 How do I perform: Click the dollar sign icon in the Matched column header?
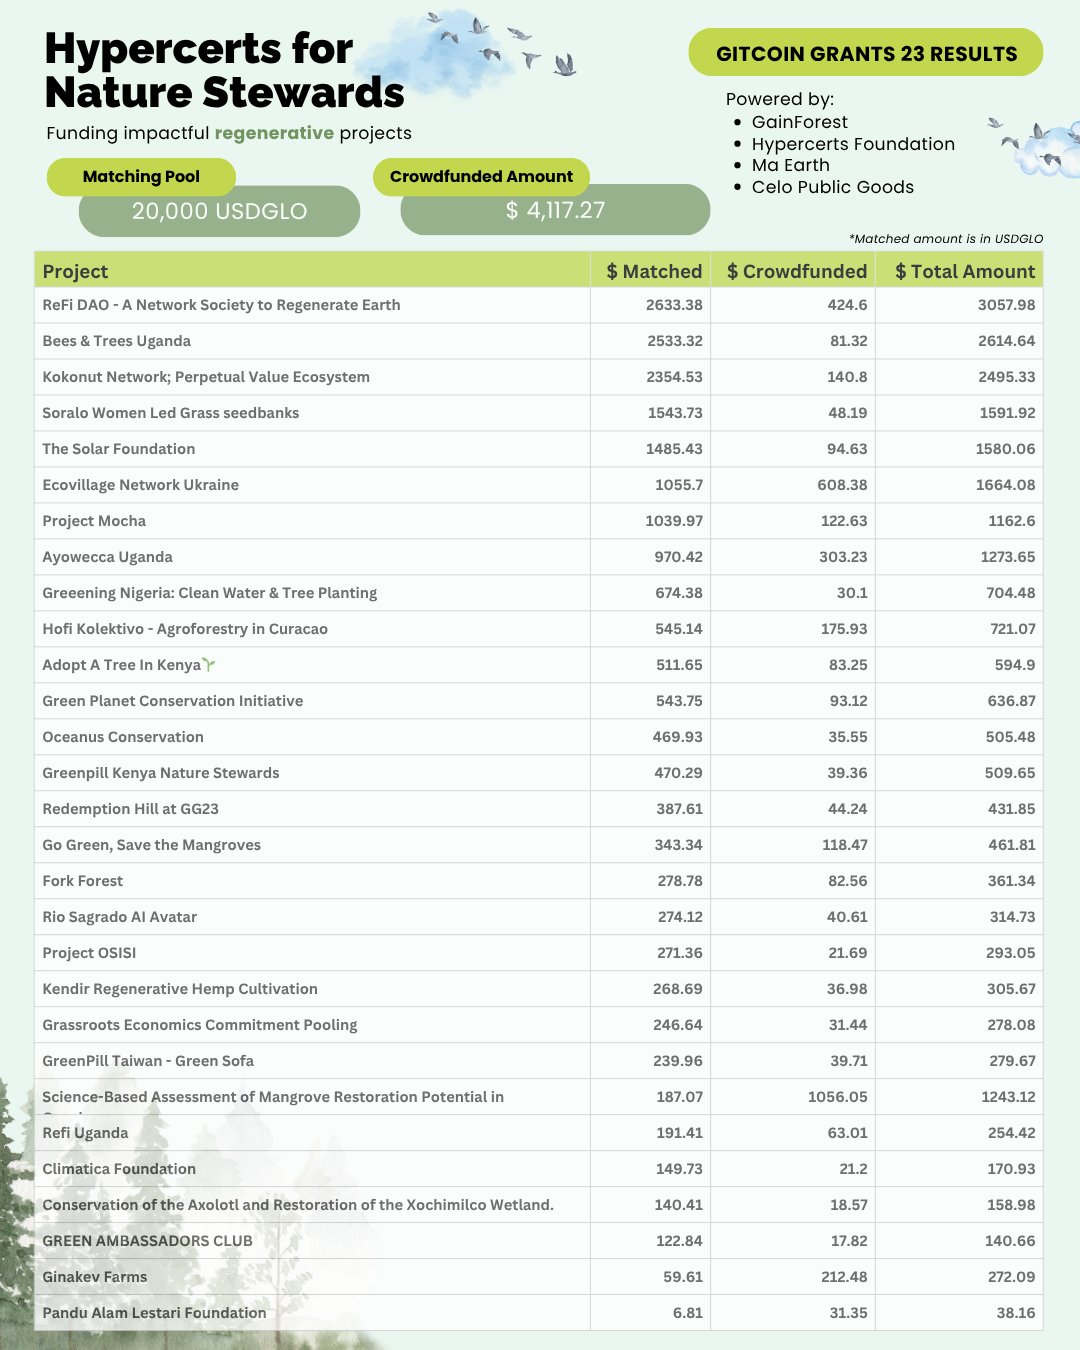tap(611, 271)
